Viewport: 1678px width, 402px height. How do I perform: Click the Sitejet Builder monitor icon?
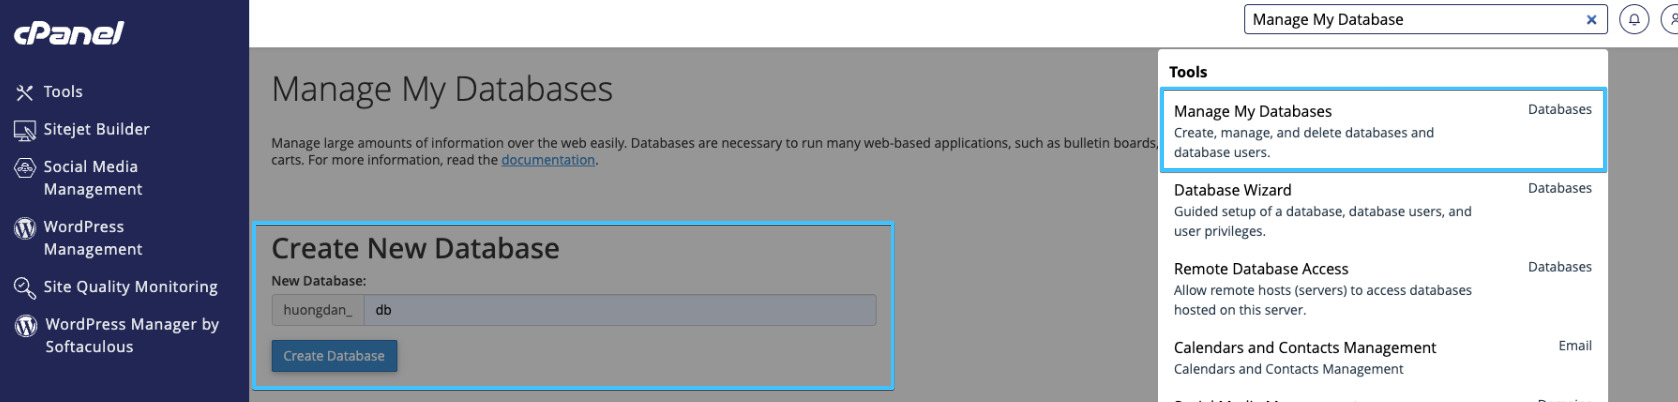click(x=25, y=130)
